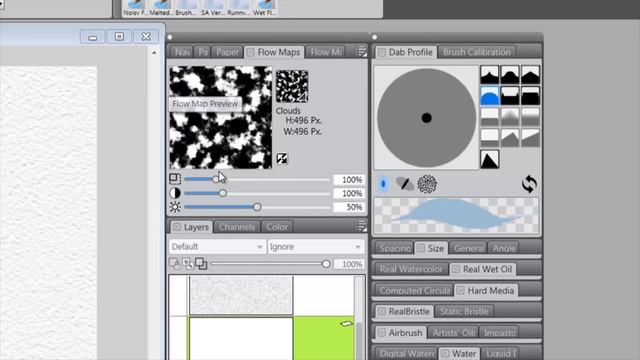Screen dimensions: 640x360
Task: Click the invert flow map icon
Action: tap(282, 159)
